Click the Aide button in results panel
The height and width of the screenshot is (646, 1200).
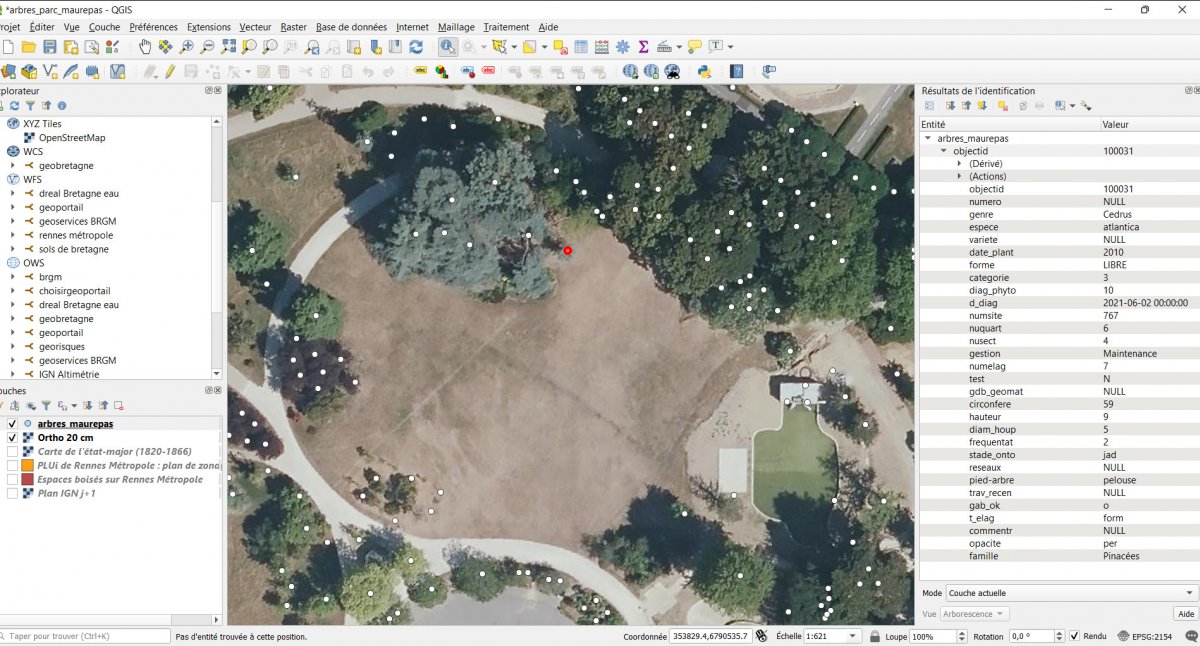(x=1184, y=613)
